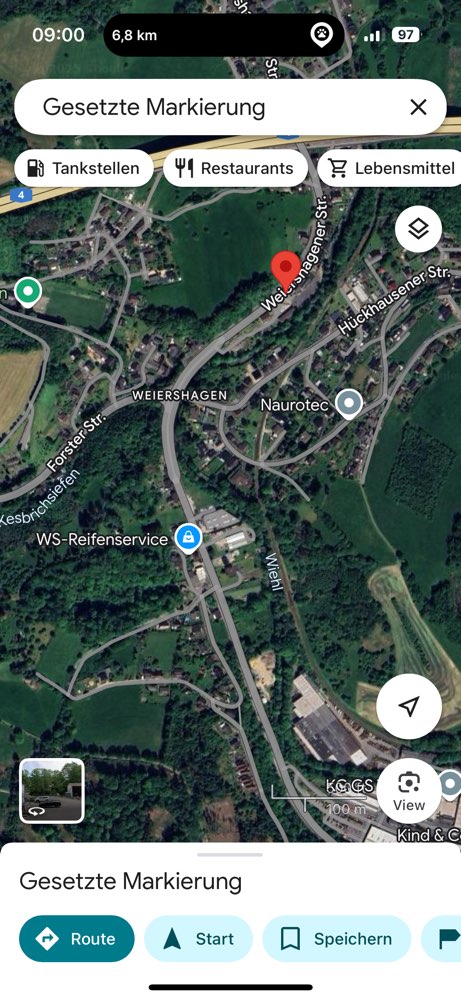Open the Gesetzte Markierung sheet title
The width and height of the screenshot is (461, 1000).
[x=131, y=881]
